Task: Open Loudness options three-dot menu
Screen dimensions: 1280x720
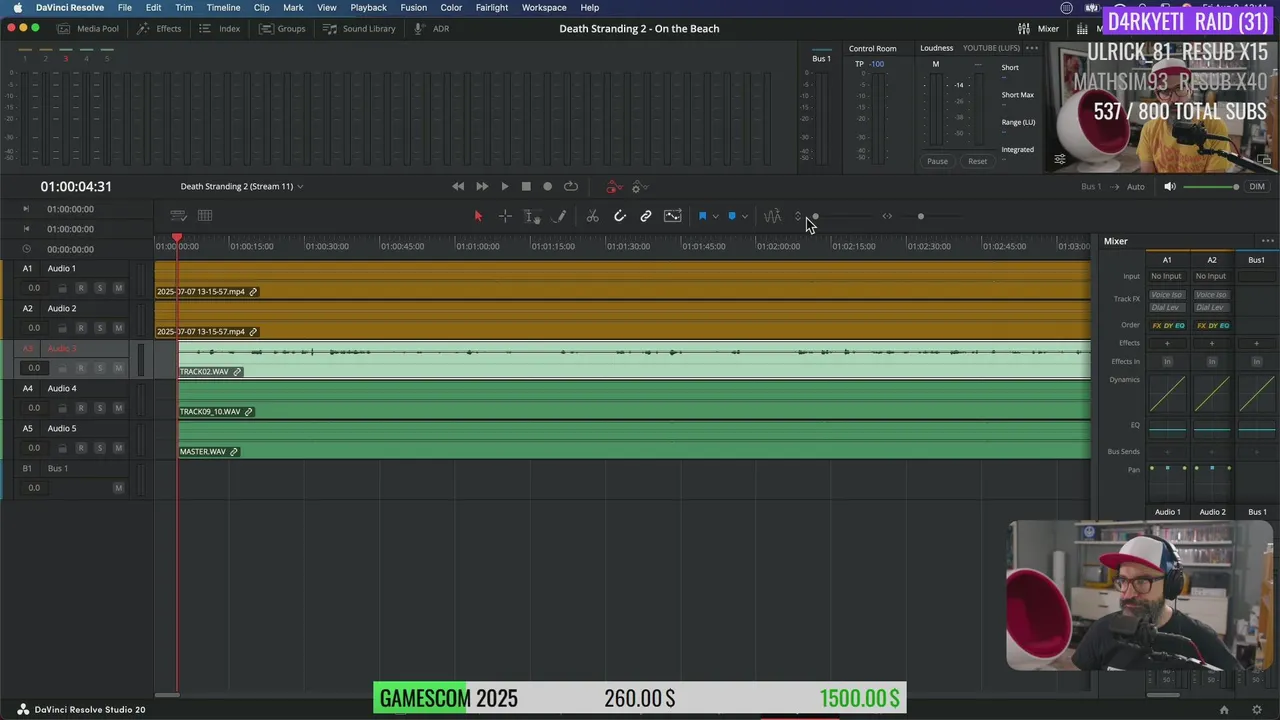Action: (x=1032, y=48)
